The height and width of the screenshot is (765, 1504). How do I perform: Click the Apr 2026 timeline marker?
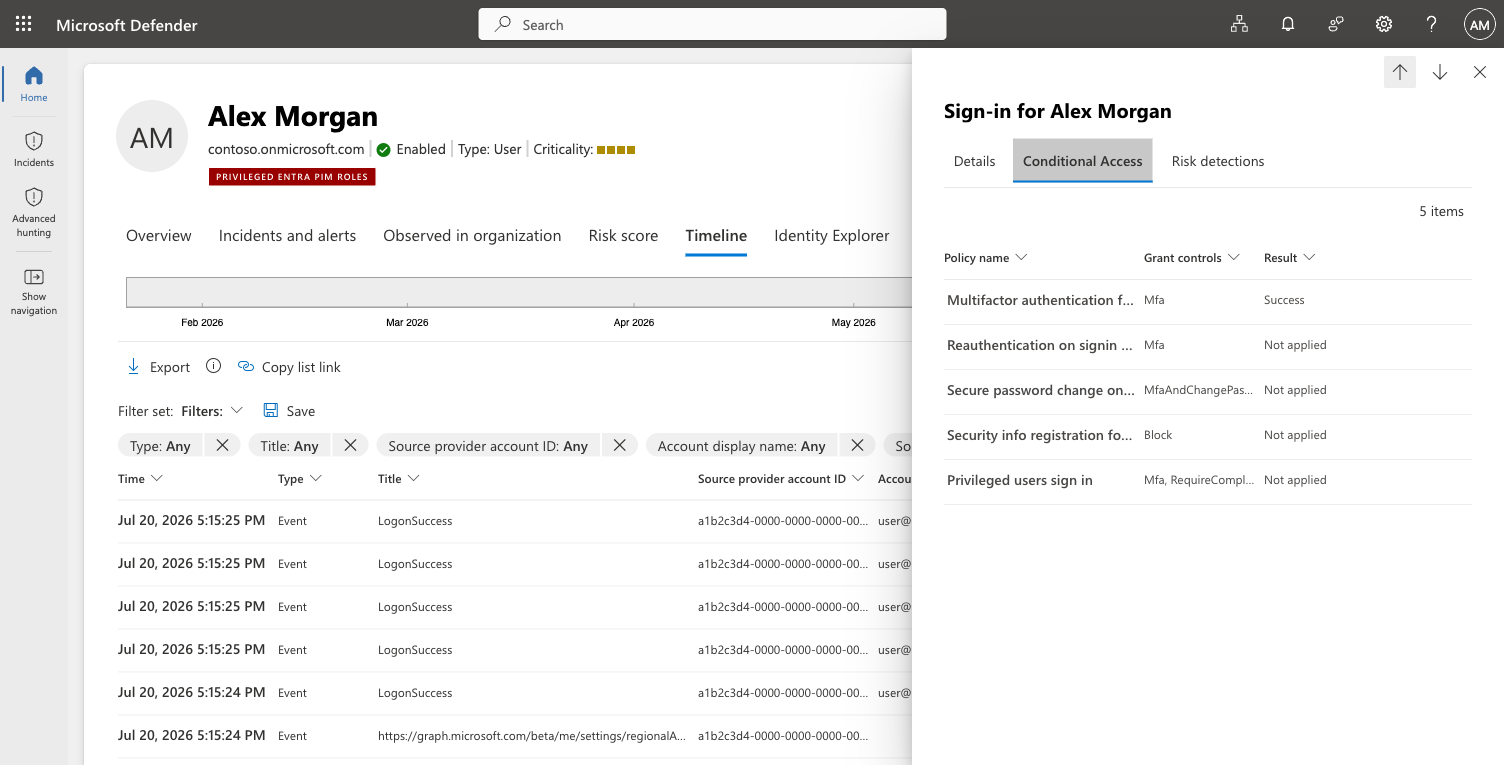click(634, 322)
